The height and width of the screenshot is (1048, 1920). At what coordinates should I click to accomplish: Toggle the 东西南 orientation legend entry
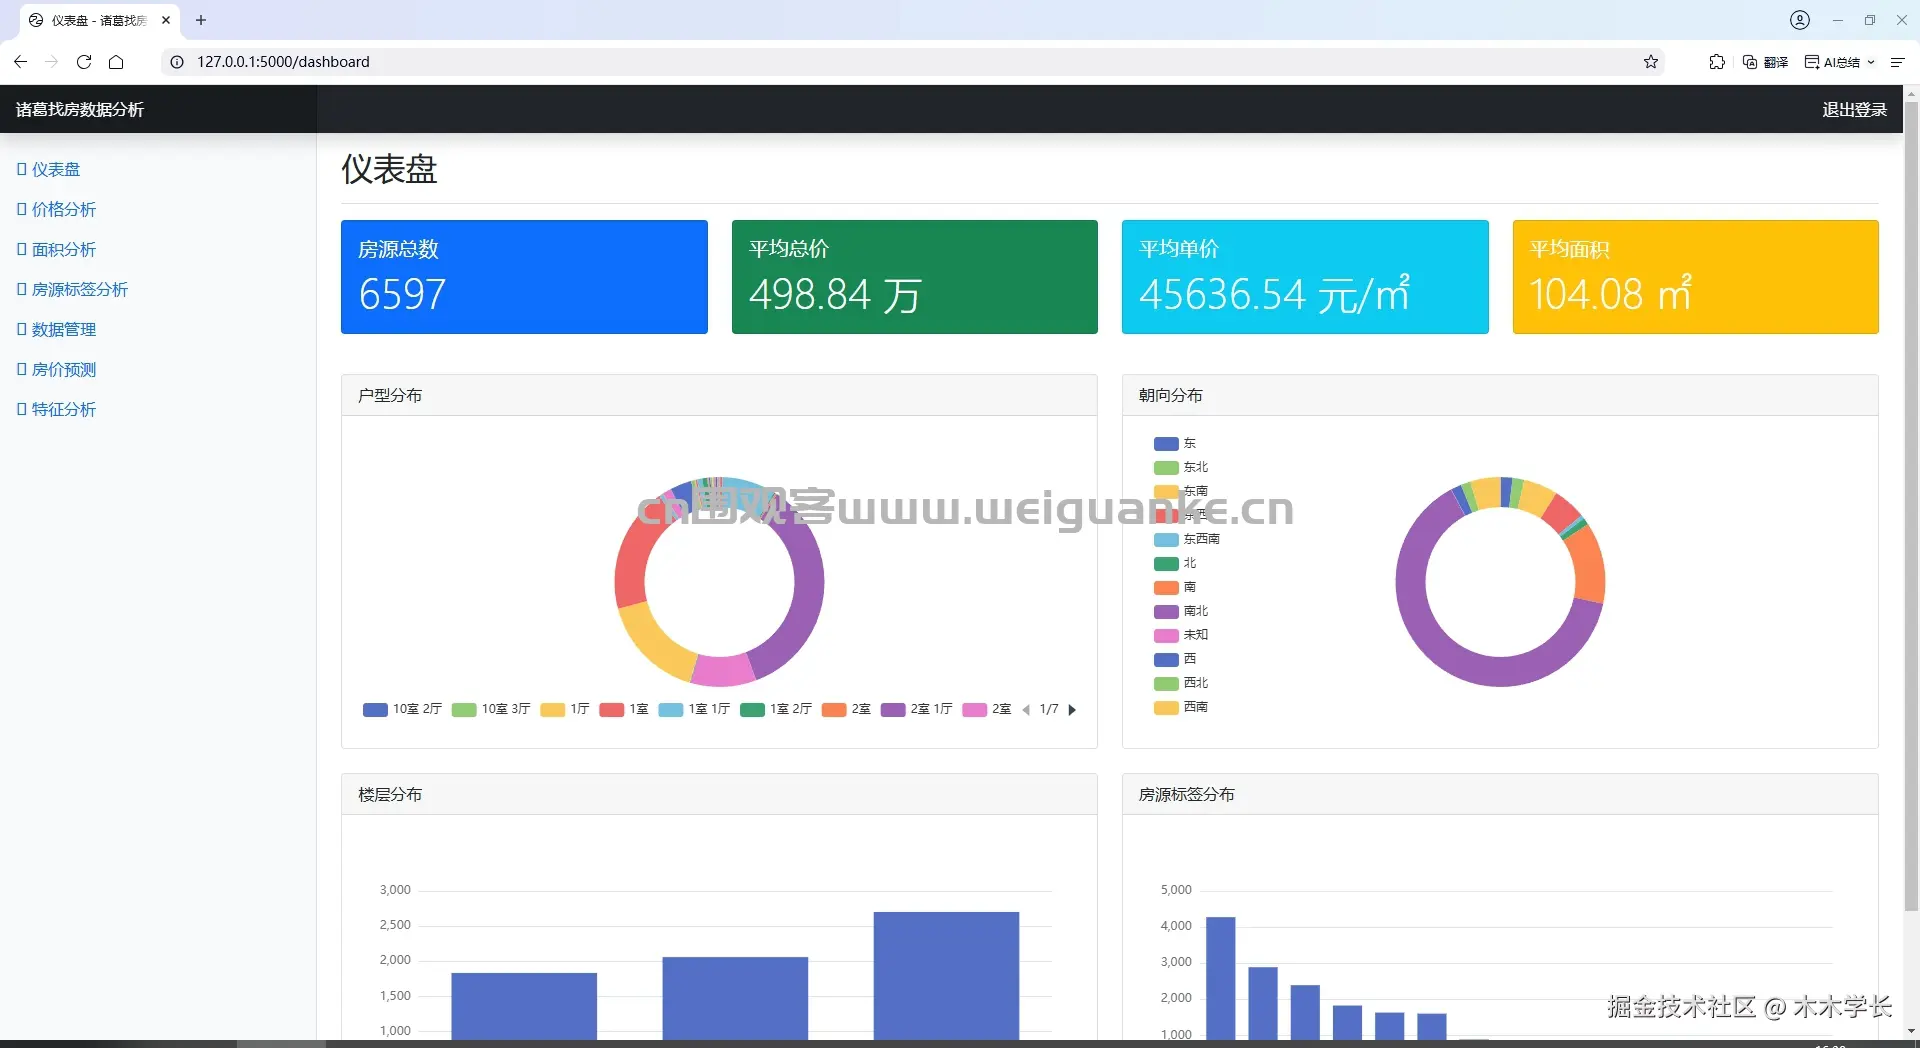pyautogui.click(x=1187, y=539)
